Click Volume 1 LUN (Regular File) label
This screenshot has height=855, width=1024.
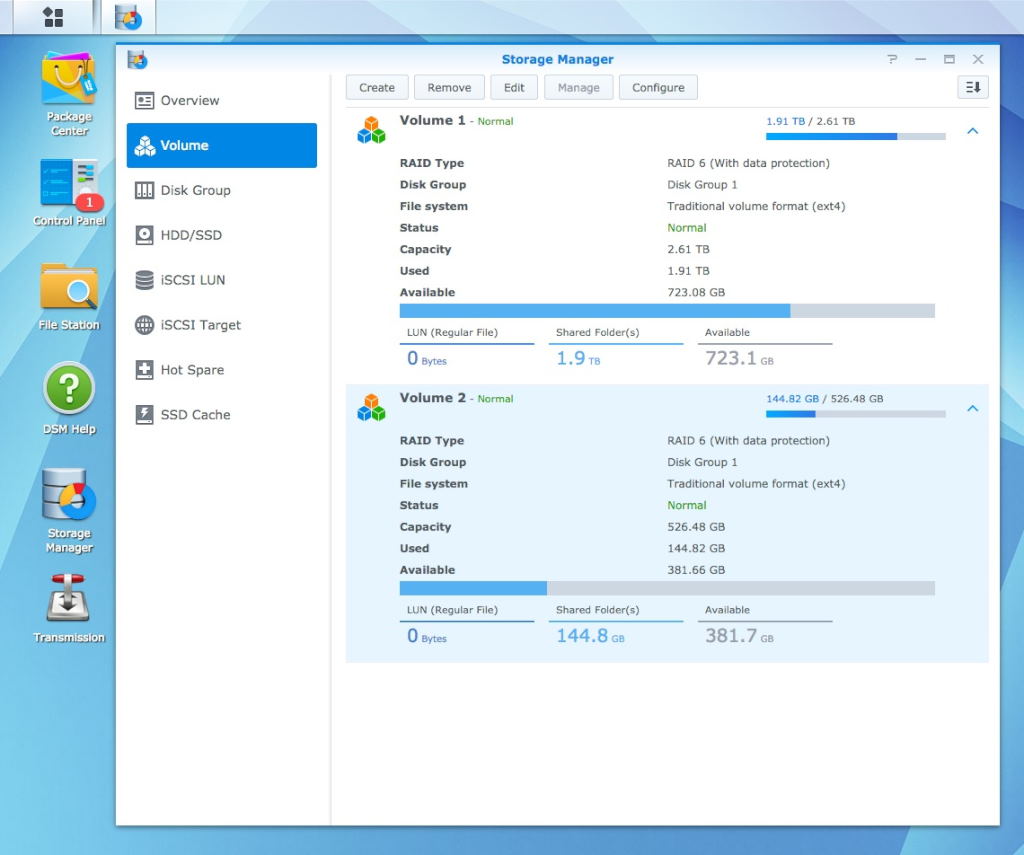pos(452,332)
